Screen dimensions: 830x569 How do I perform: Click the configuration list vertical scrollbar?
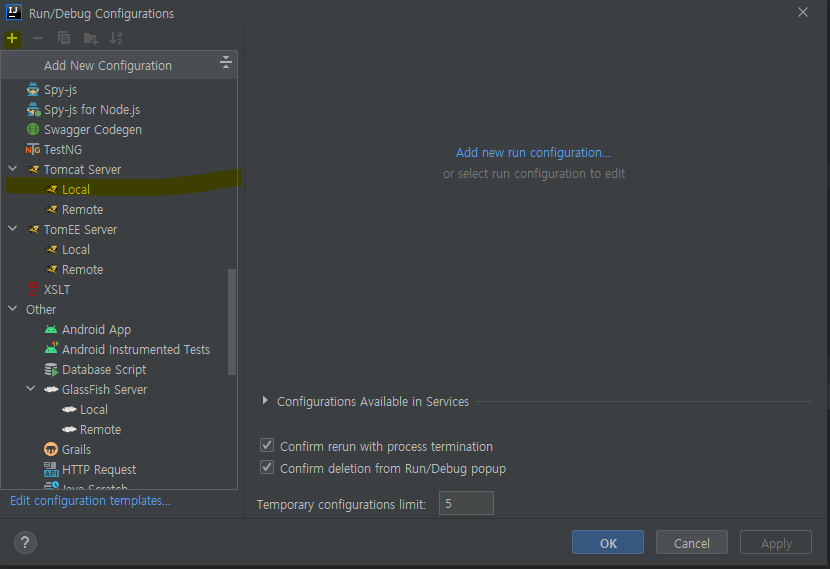coord(231,322)
